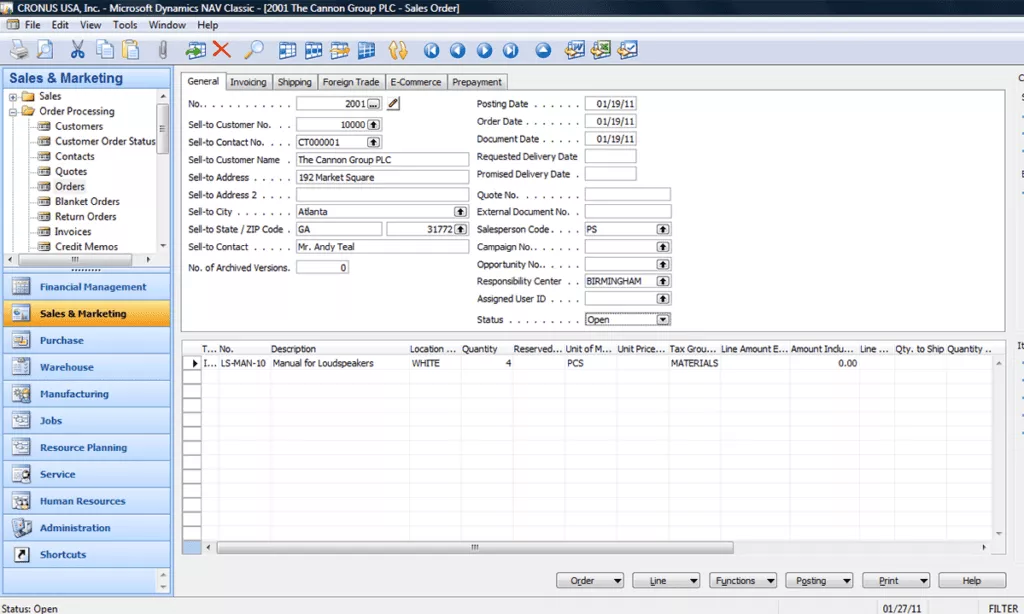Go to the next record
The image size is (1024, 614).
tap(484, 50)
